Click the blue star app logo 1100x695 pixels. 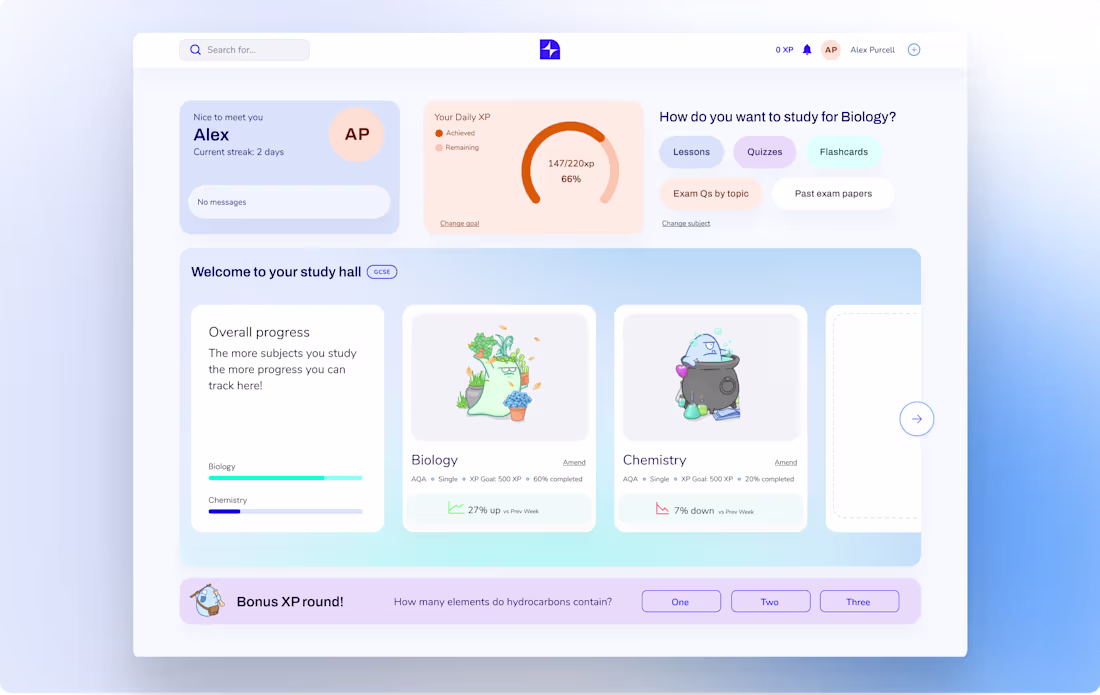tap(549, 49)
